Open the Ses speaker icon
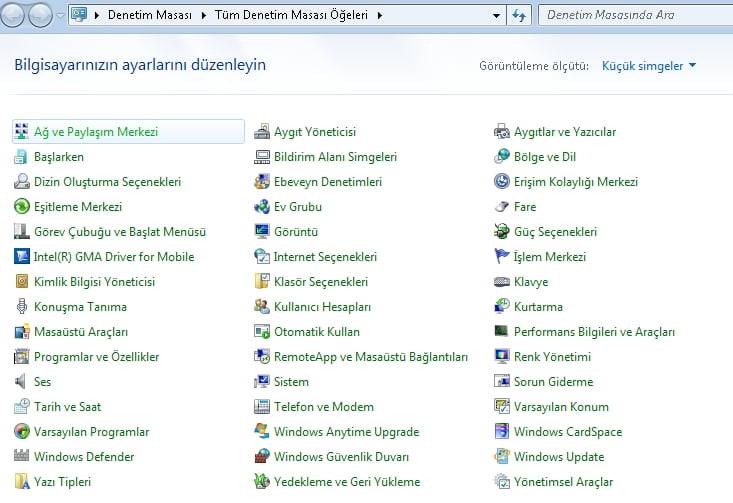The height and width of the screenshot is (503, 733). coord(22,381)
